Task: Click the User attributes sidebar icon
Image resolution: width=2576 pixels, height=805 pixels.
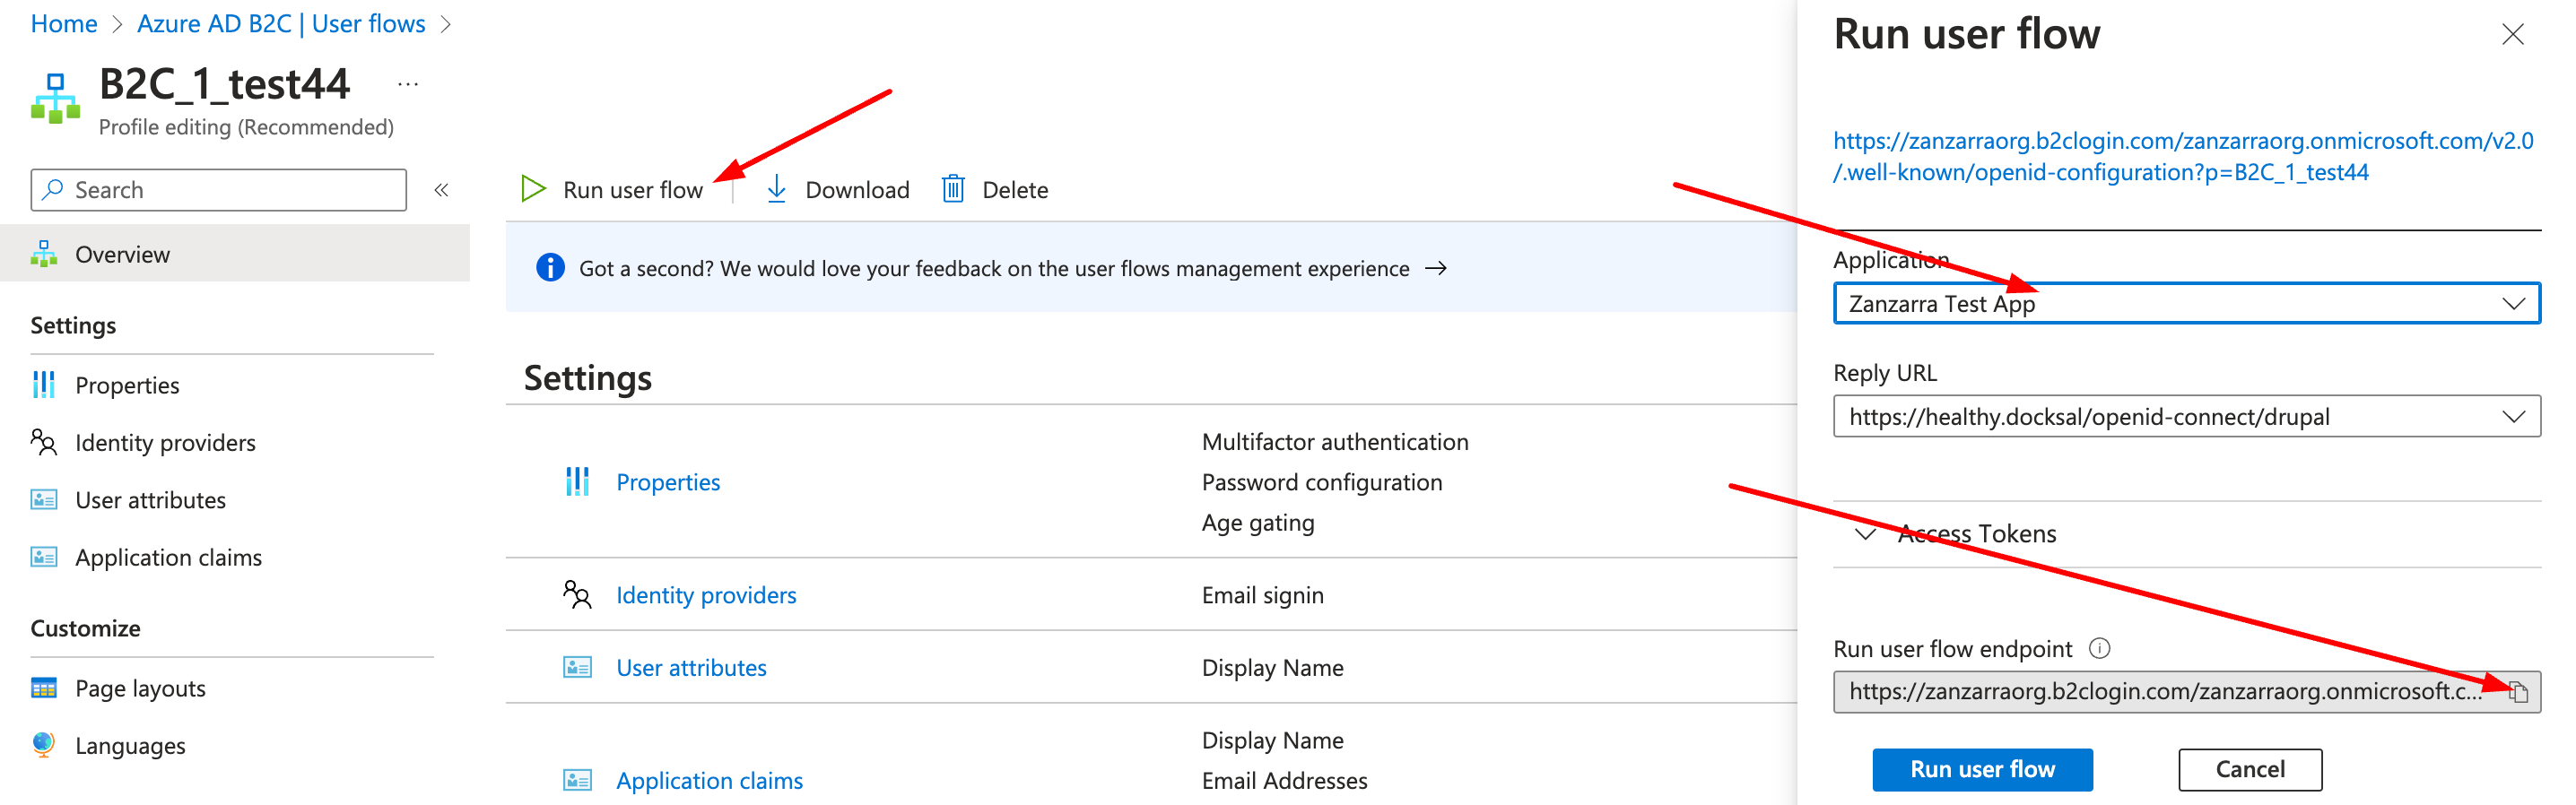Action: click(44, 500)
